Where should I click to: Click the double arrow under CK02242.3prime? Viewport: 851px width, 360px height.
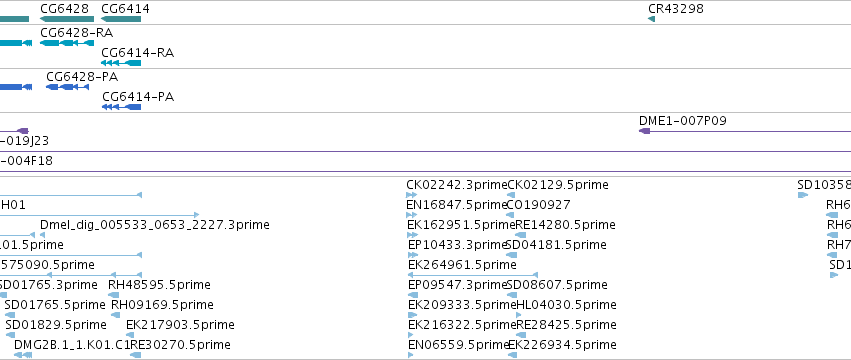tap(411, 195)
